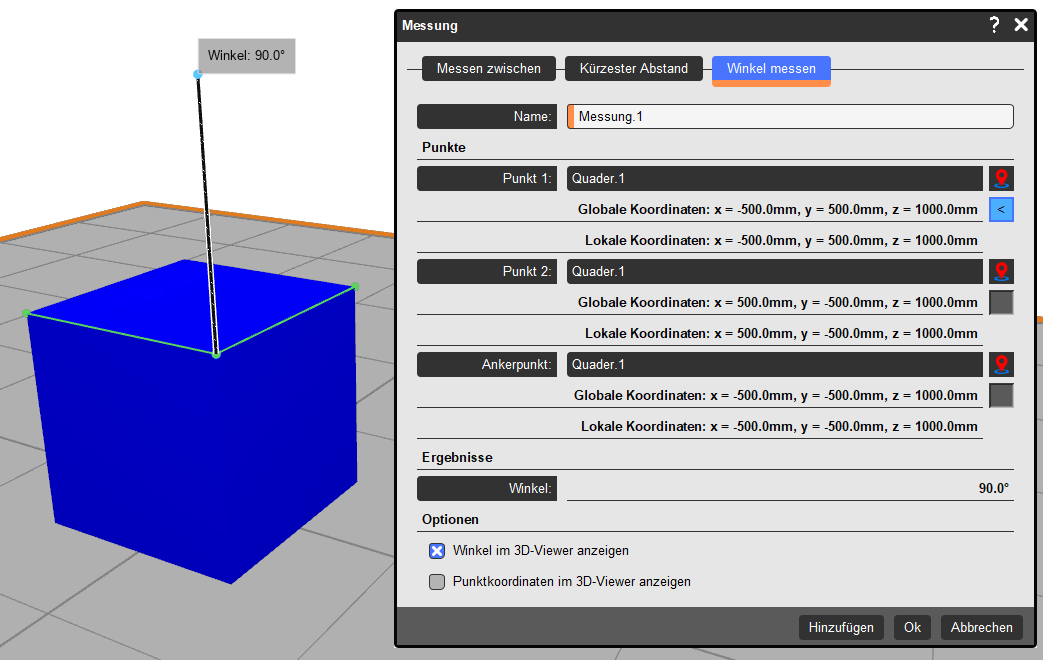Select the 'Winkel messen' tab
This screenshot has height=660, width=1043.
point(771,69)
